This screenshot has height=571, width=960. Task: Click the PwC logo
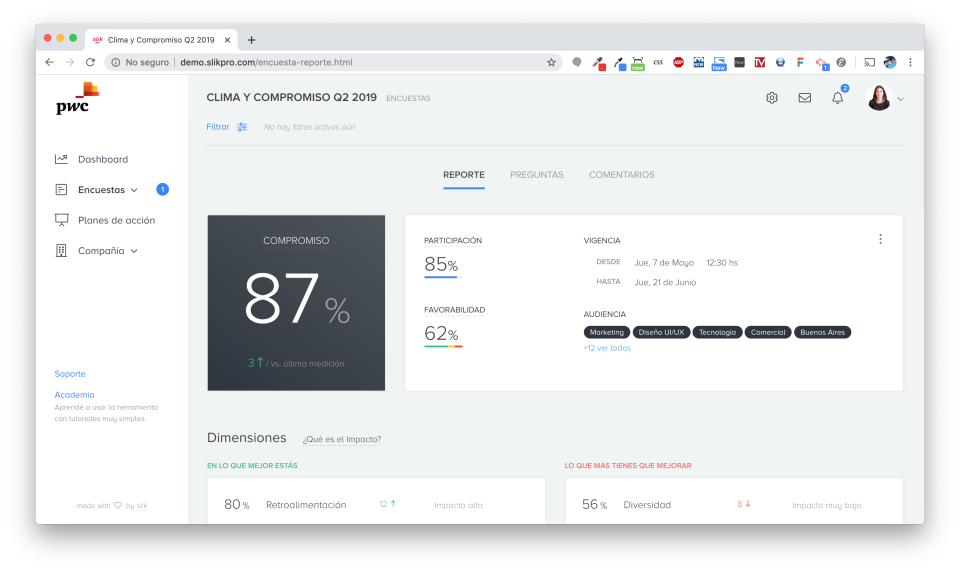click(77, 99)
